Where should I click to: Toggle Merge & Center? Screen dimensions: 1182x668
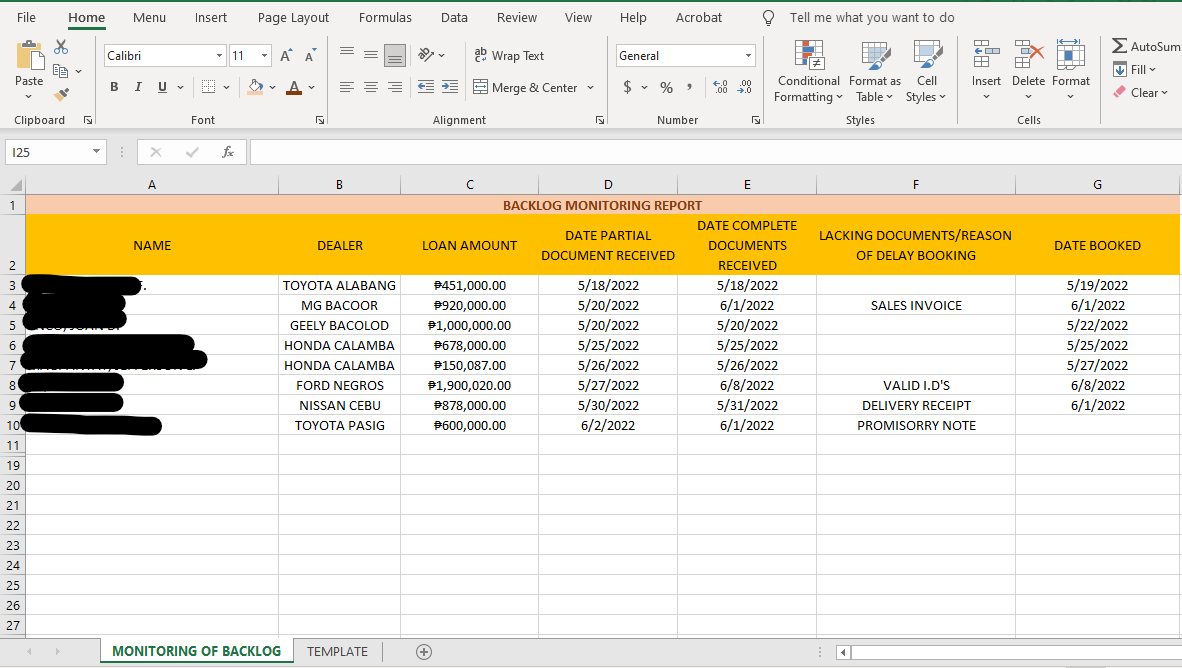525,87
